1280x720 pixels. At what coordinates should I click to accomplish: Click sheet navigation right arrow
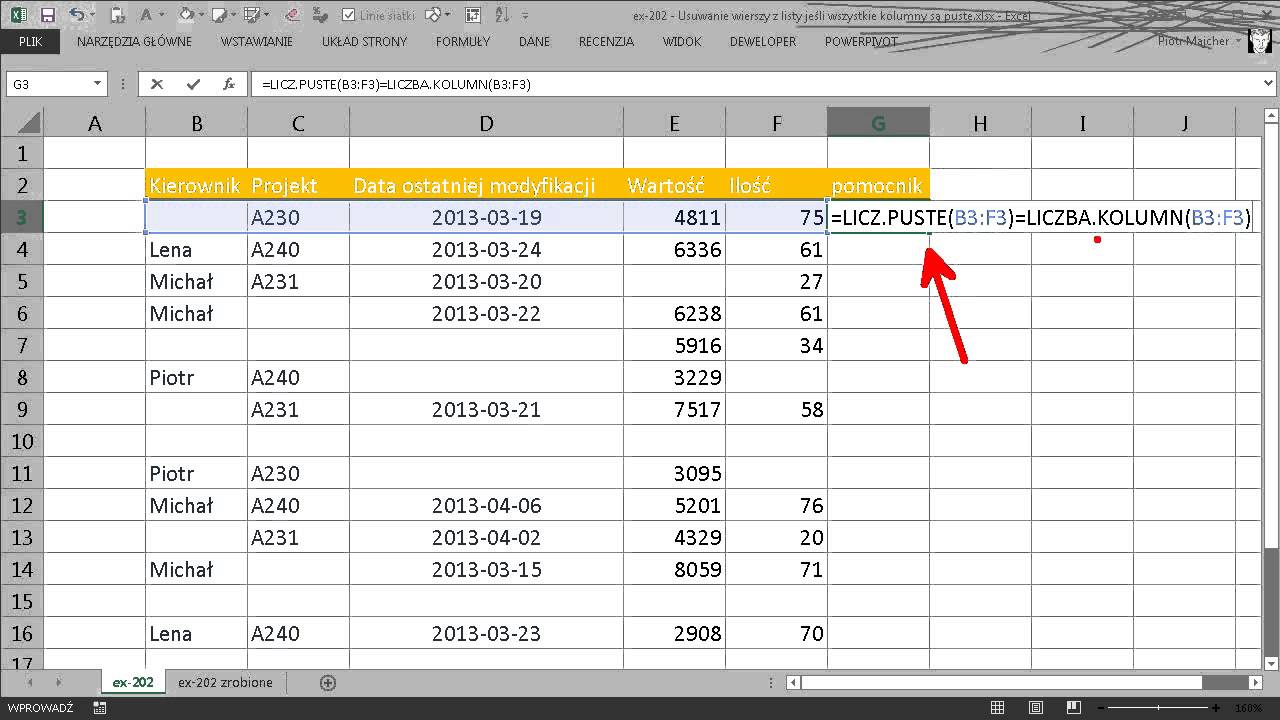[x=59, y=683]
